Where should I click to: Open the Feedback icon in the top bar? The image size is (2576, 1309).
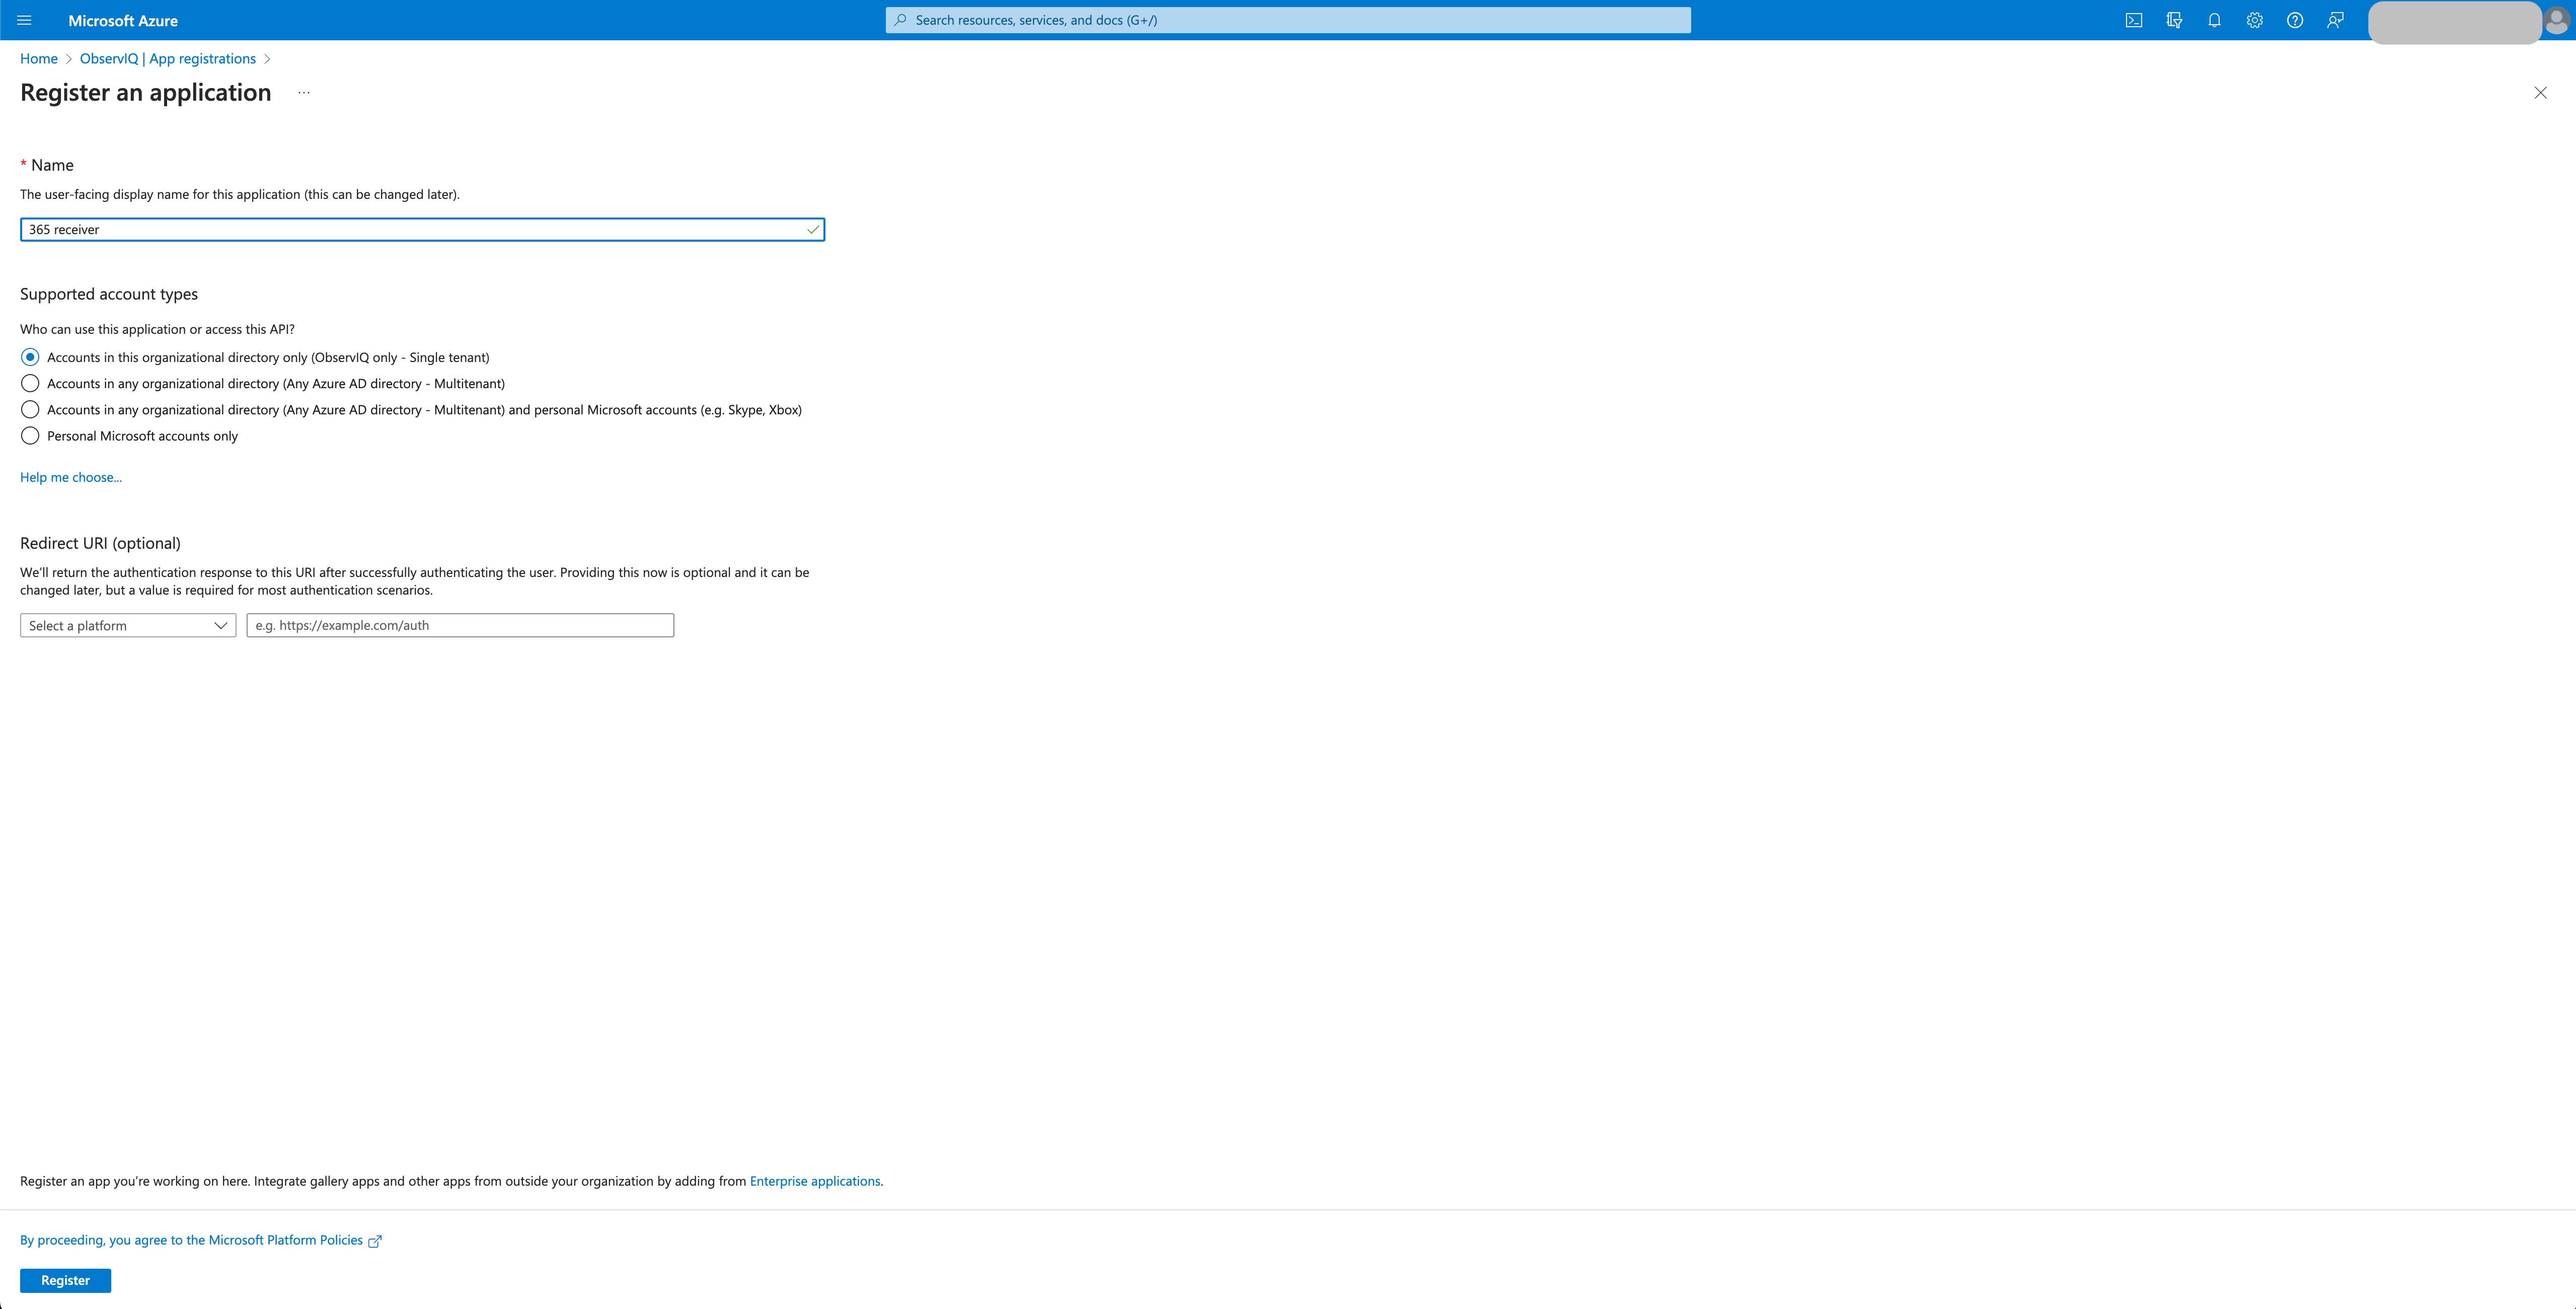pos(2335,20)
